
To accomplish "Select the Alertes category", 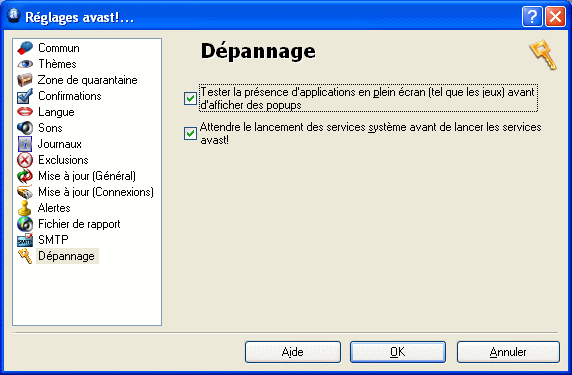I will 54,208.
